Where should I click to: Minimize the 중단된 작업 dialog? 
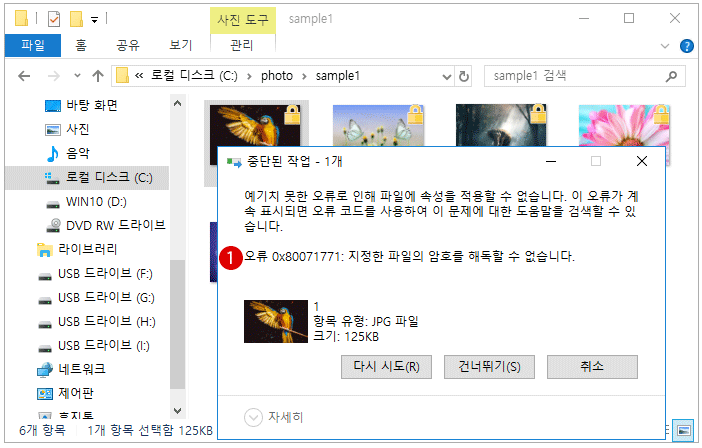pos(551,162)
